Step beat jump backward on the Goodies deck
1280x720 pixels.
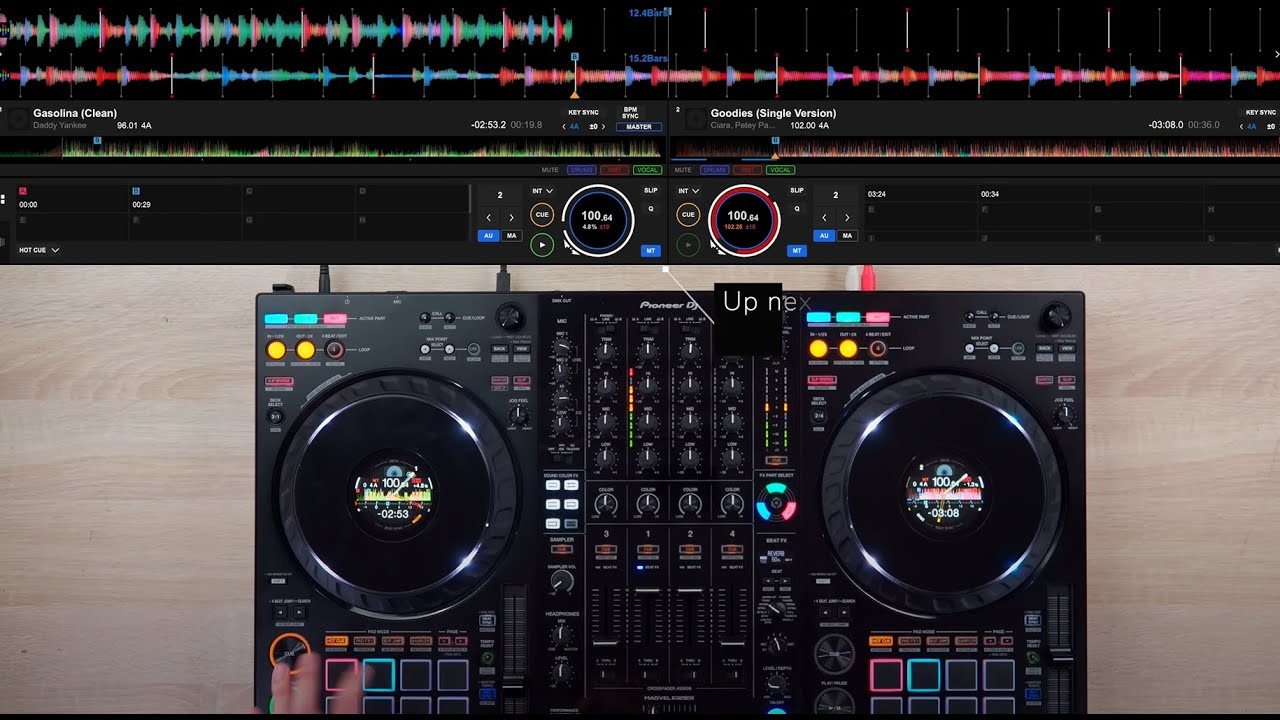point(825,217)
